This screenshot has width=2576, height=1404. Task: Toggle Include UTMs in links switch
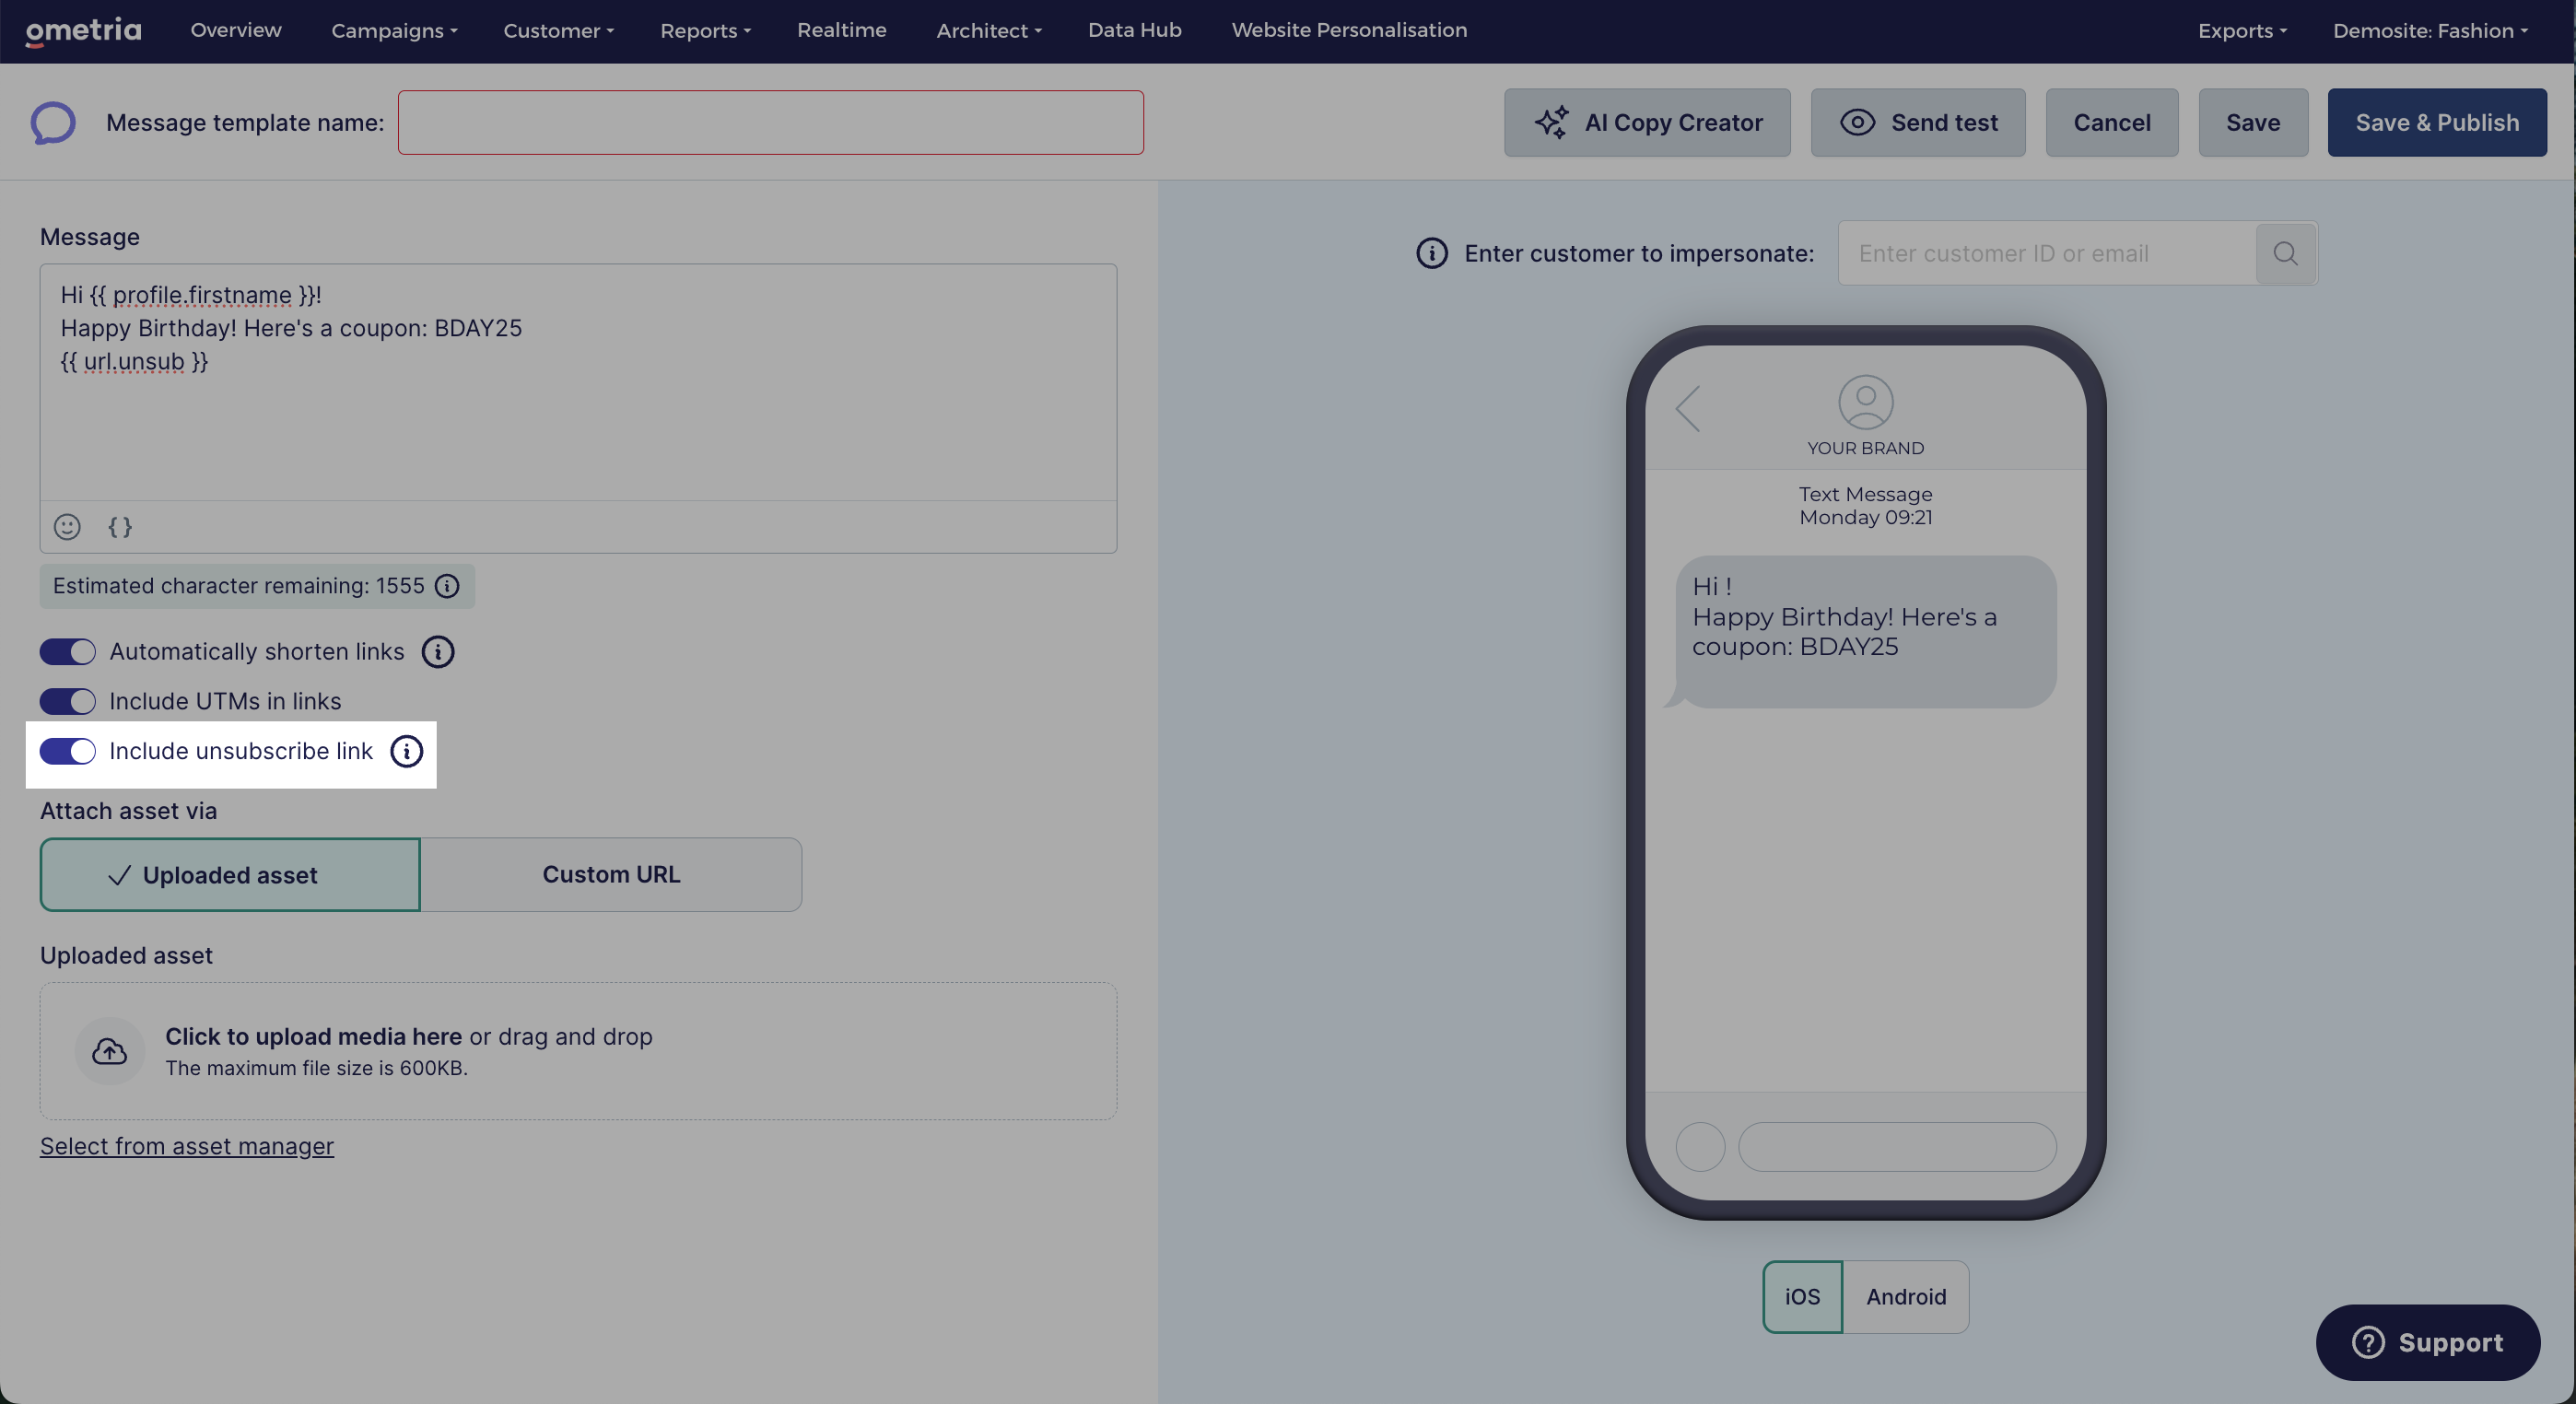point(68,702)
